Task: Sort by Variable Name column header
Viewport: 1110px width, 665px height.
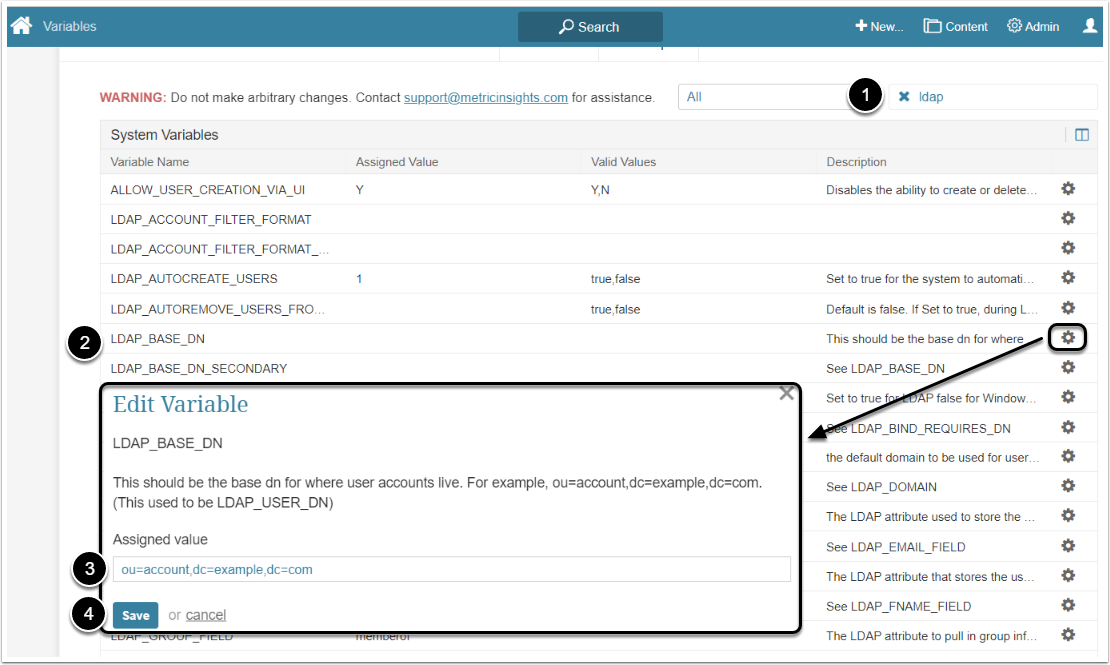Action: click(x=149, y=162)
